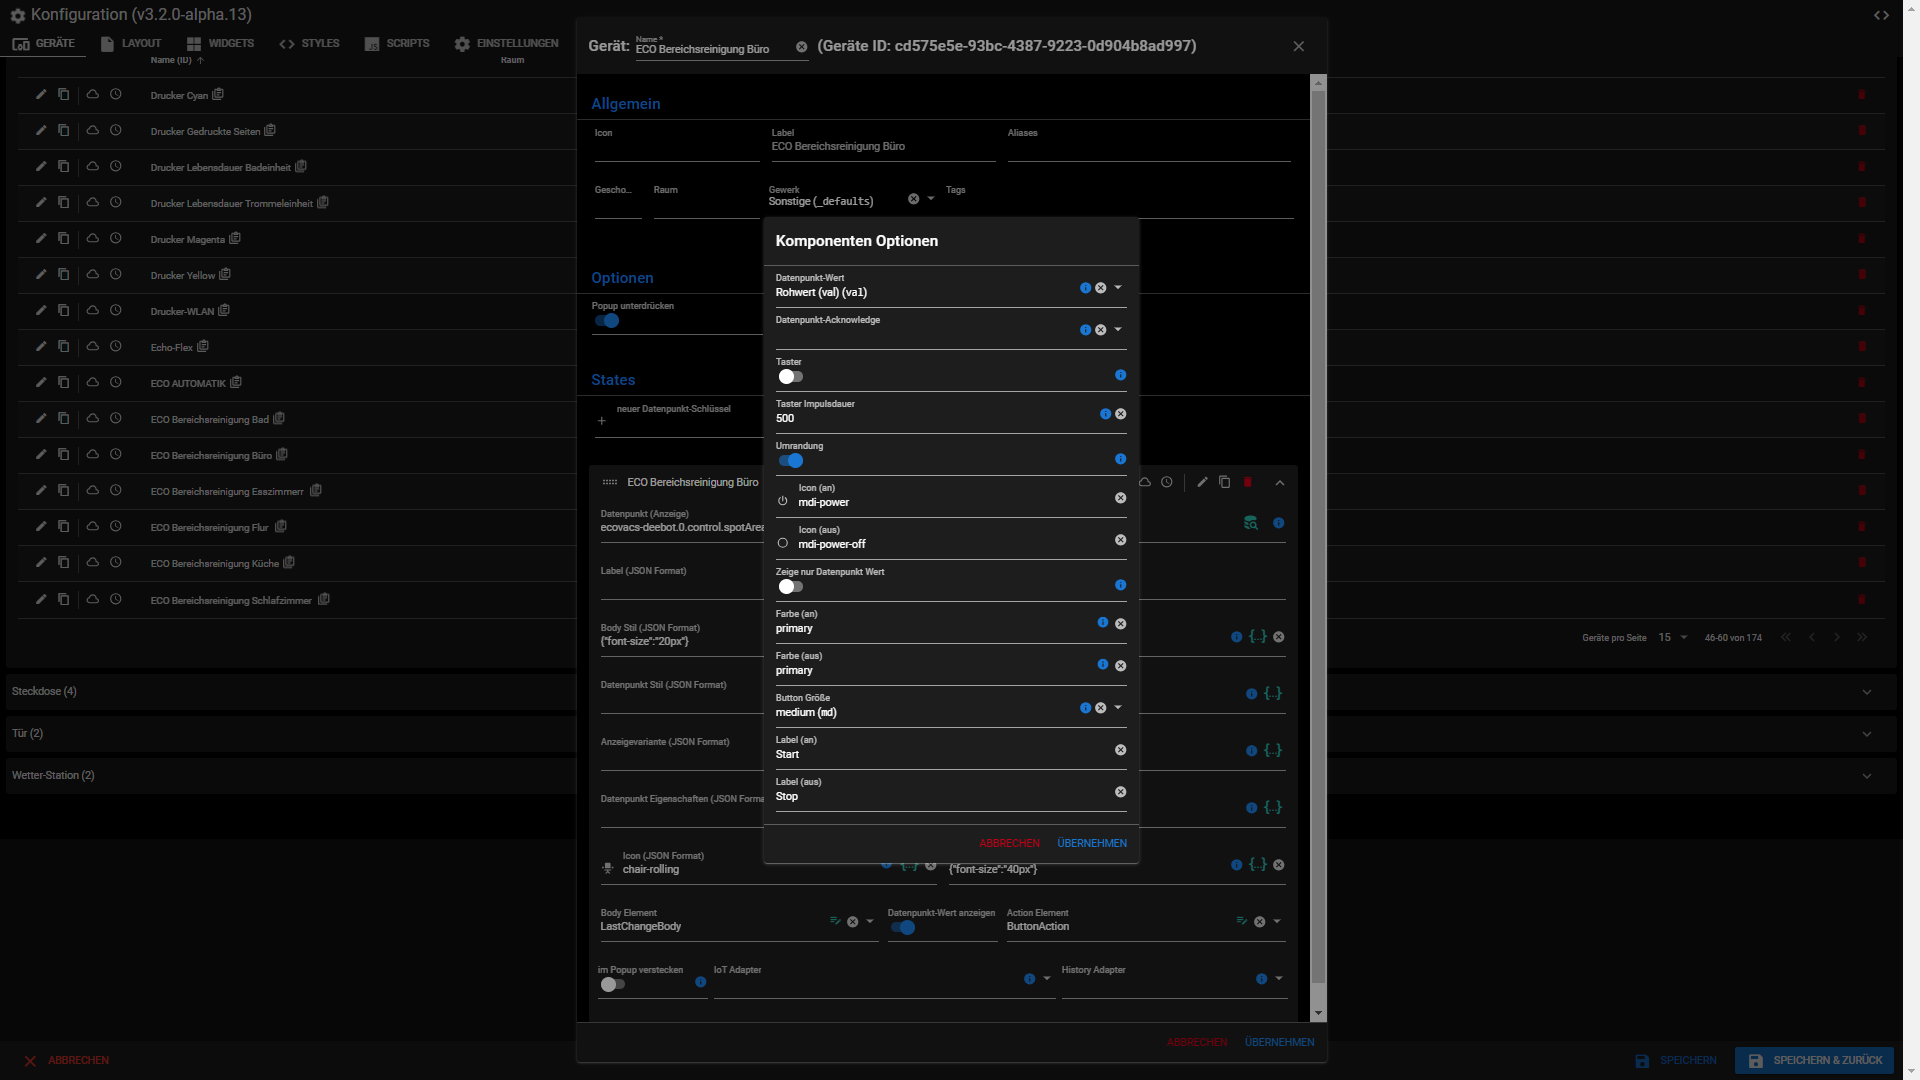Click Übernehmen in the Gerät dialog footer

[1279, 1042]
